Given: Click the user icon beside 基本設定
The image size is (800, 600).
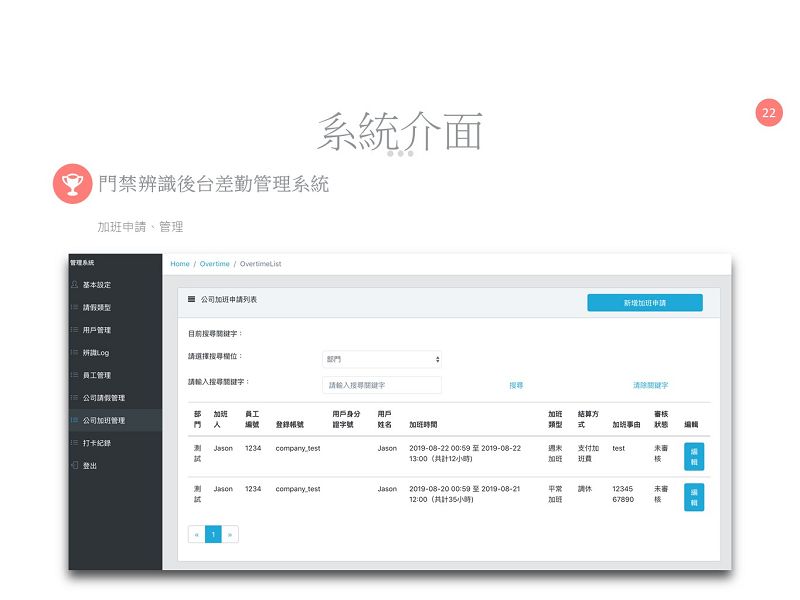Looking at the screenshot, I should click(x=74, y=284).
